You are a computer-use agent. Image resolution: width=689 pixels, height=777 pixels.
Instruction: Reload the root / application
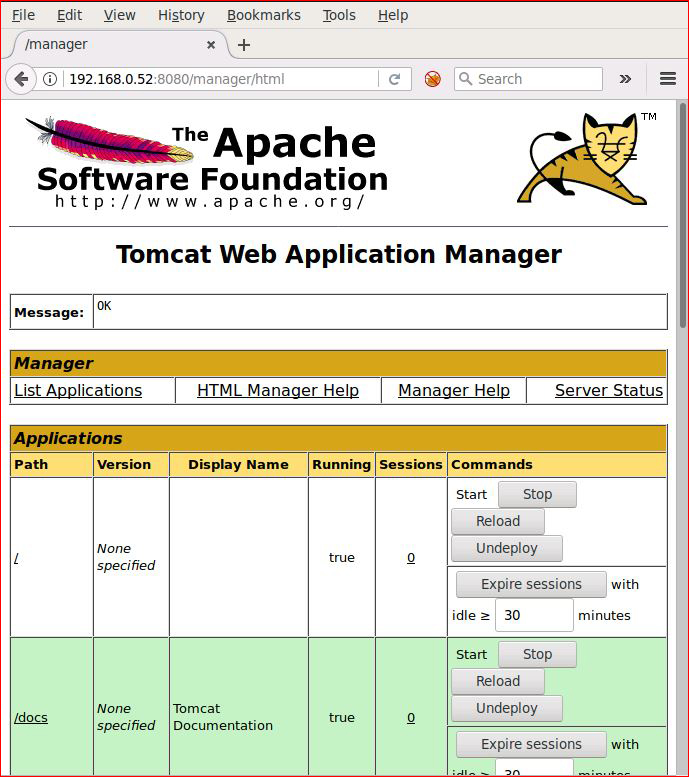[498, 521]
